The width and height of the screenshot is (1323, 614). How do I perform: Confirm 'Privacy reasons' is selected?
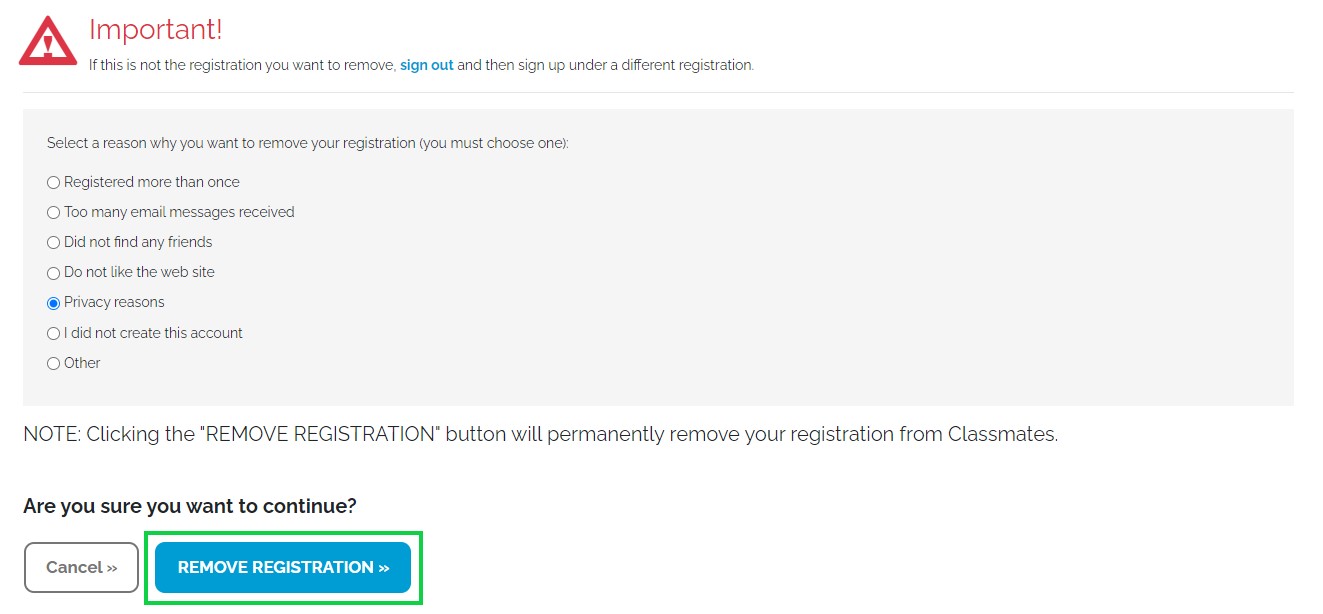[53, 302]
